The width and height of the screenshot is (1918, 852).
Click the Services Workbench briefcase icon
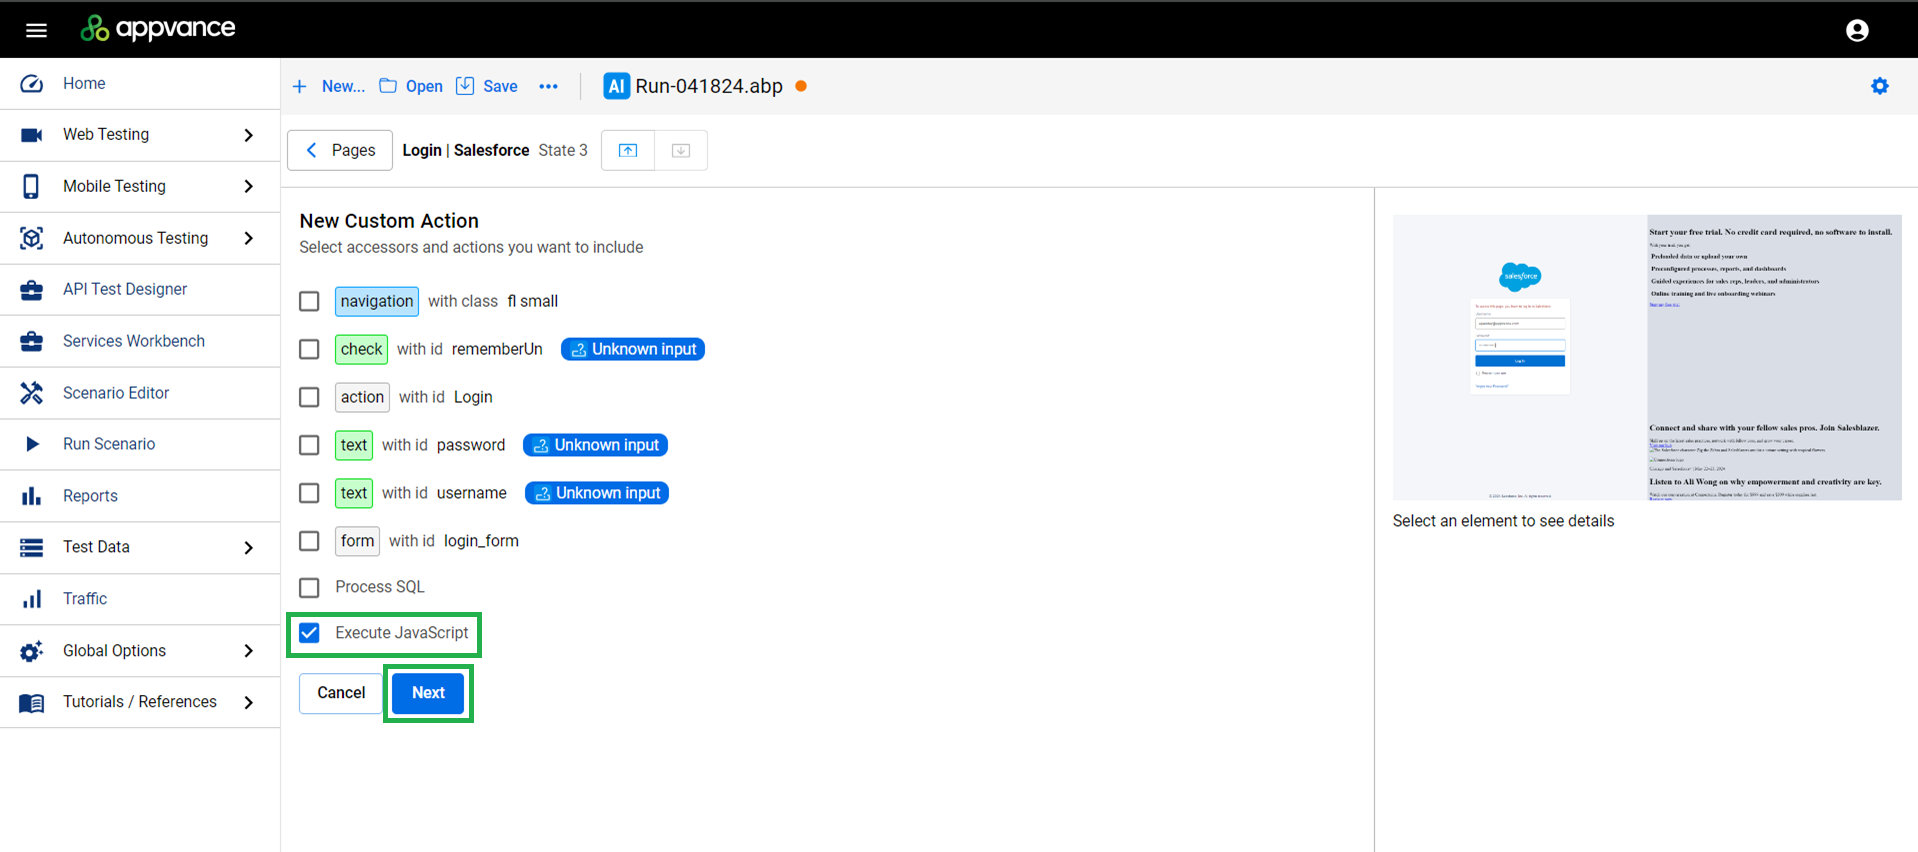click(x=32, y=341)
